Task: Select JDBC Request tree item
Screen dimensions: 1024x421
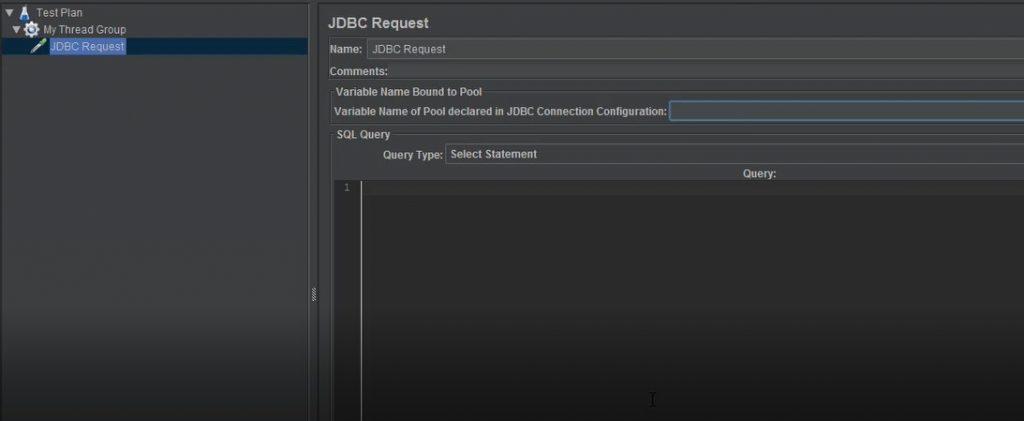Action: [x=88, y=46]
